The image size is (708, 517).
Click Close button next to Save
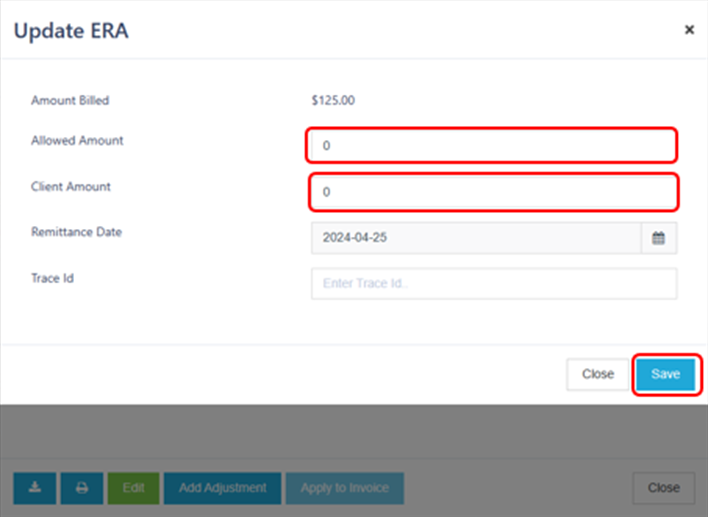tap(597, 374)
